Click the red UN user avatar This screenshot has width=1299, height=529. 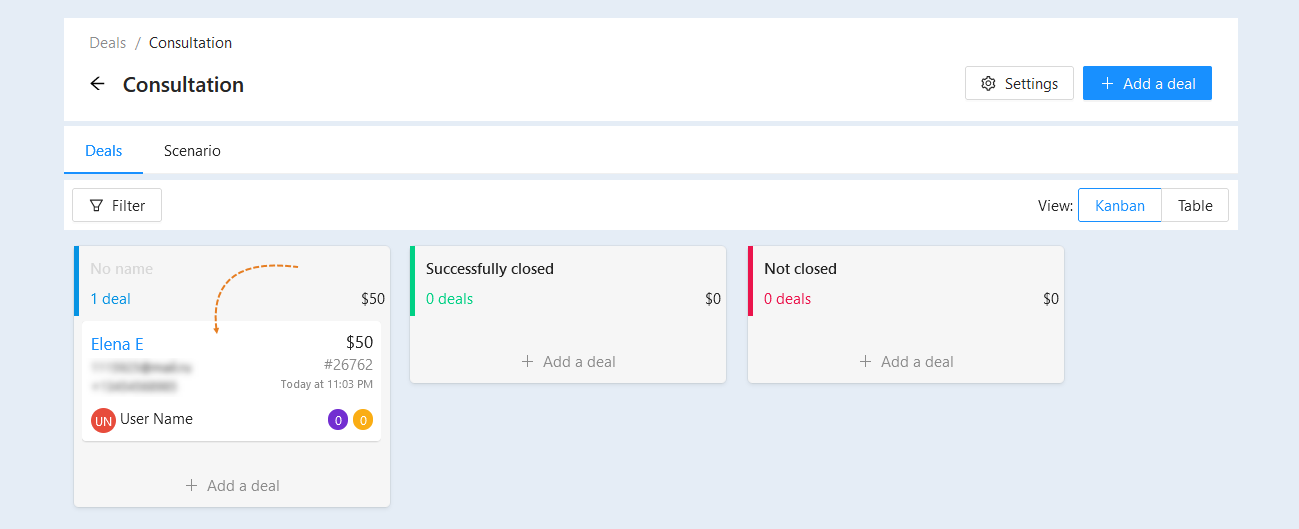[x=103, y=420]
